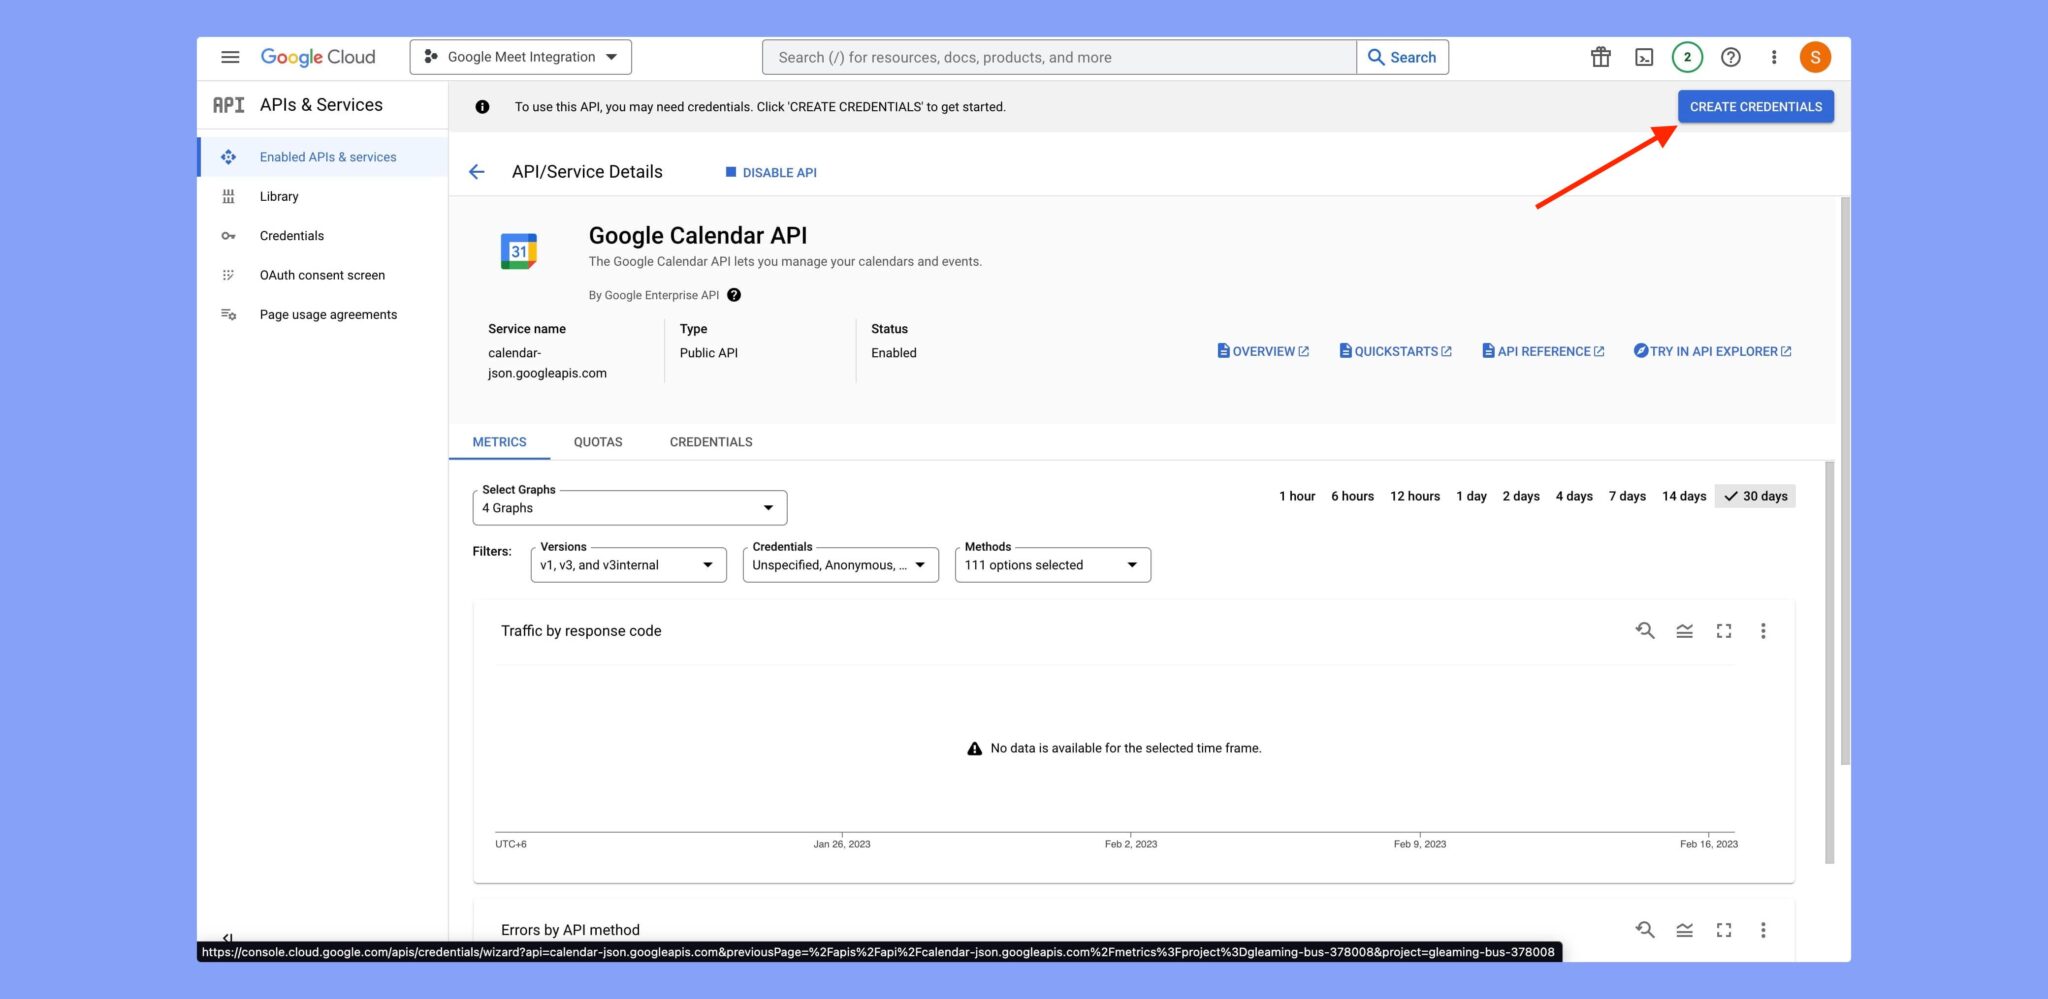The height and width of the screenshot is (999, 2048).
Task: Open the Versions filter dropdown
Action: point(627,564)
